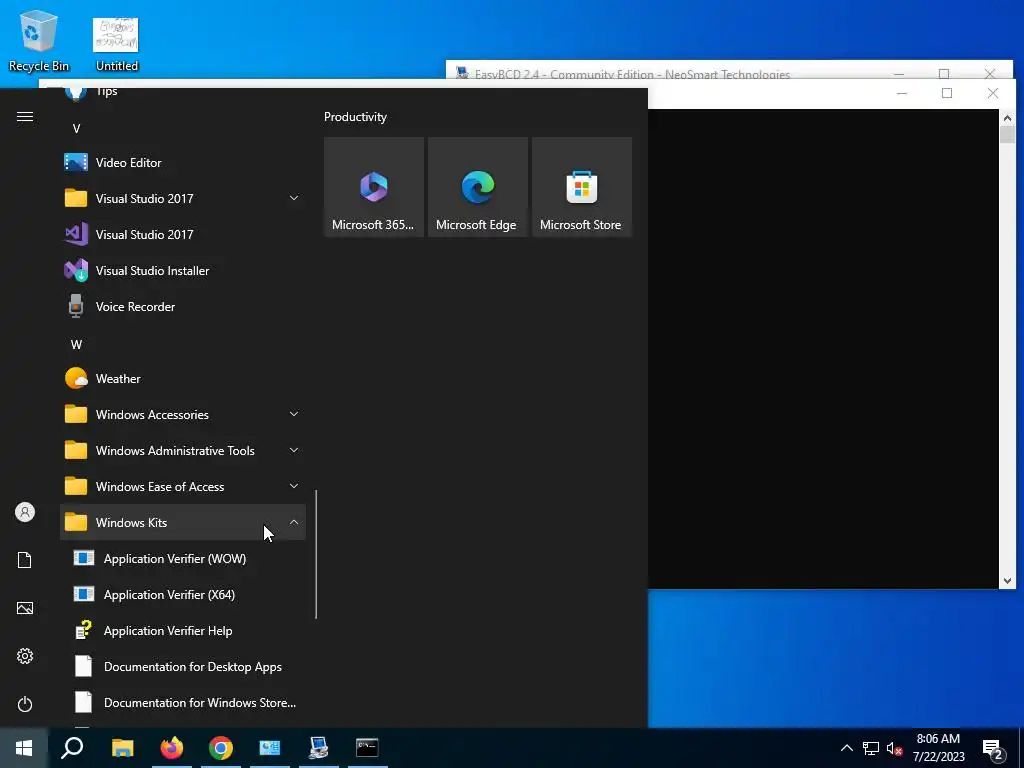Screen dimensions: 1024x768
Task: Open network status tray icon
Action: pyautogui.click(x=871, y=748)
